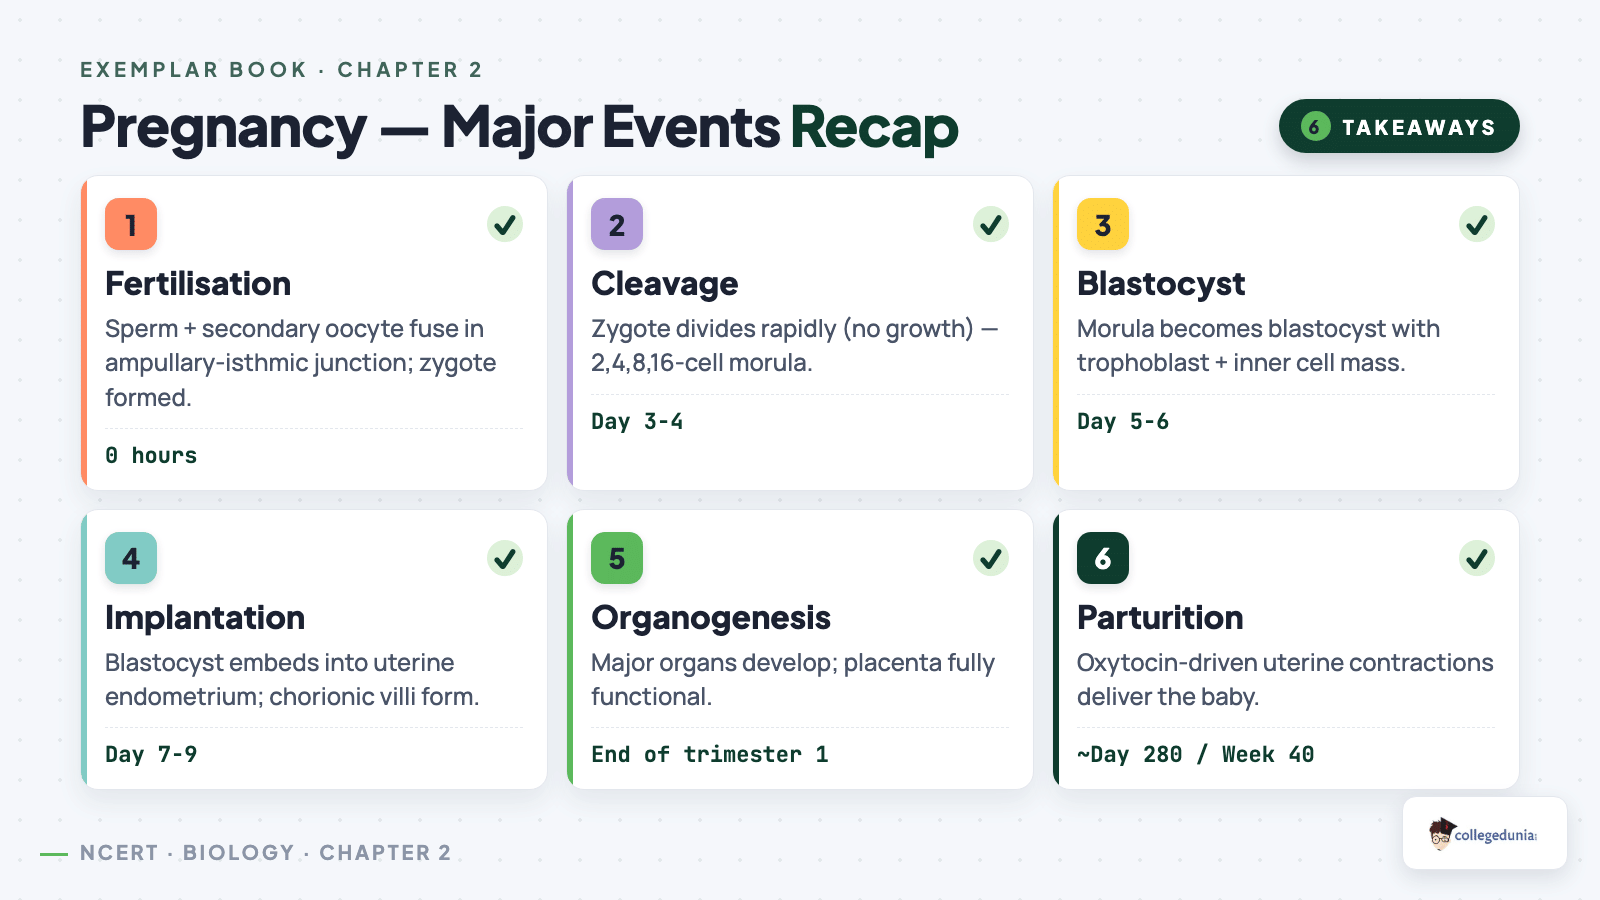
Task: Click the Day 7-9 timing label
Action: pos(151,754)
